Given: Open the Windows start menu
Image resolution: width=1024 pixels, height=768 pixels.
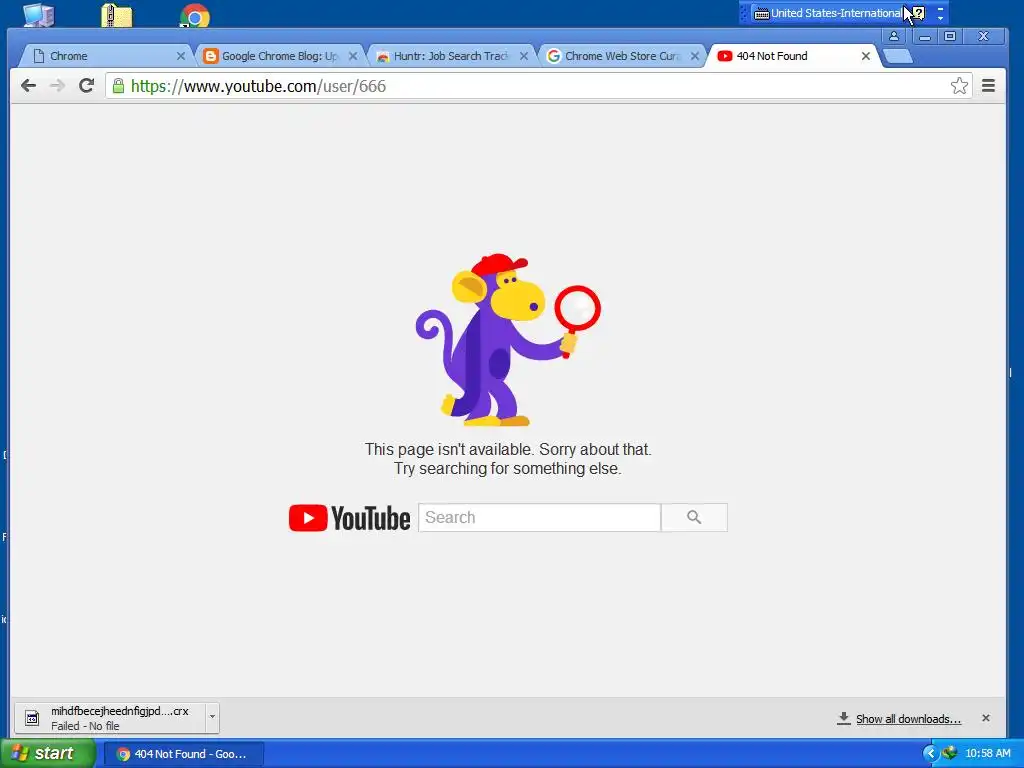Looking at the screenshot, I should (x=47, y=754).
